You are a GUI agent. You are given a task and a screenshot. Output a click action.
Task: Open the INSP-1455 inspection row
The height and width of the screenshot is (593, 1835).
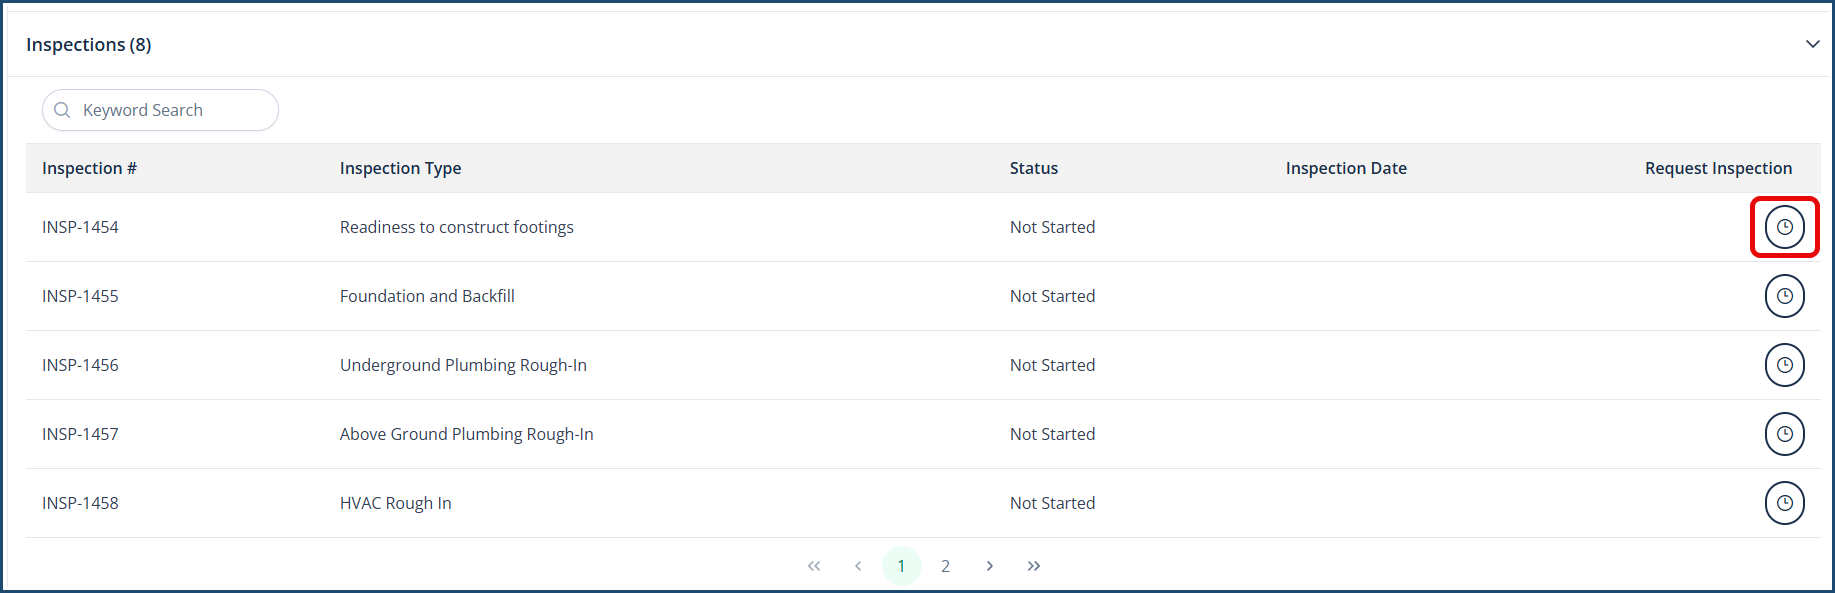[x=80, y=296]
